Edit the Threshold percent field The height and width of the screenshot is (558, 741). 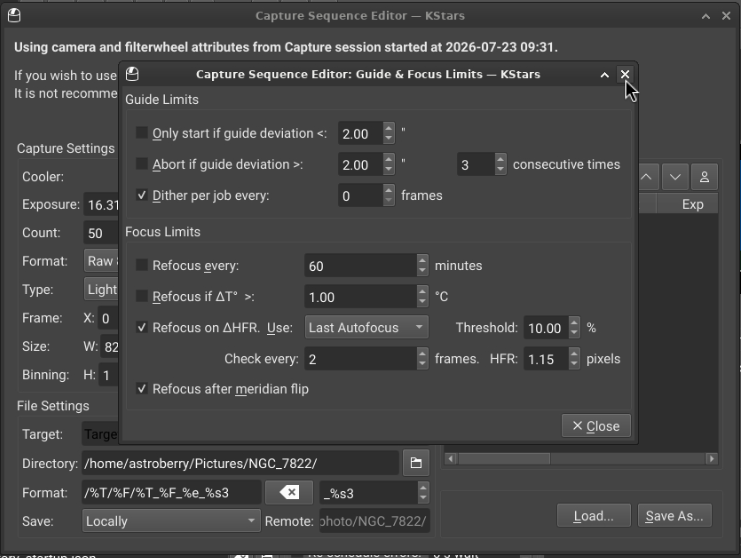[546, 328]
